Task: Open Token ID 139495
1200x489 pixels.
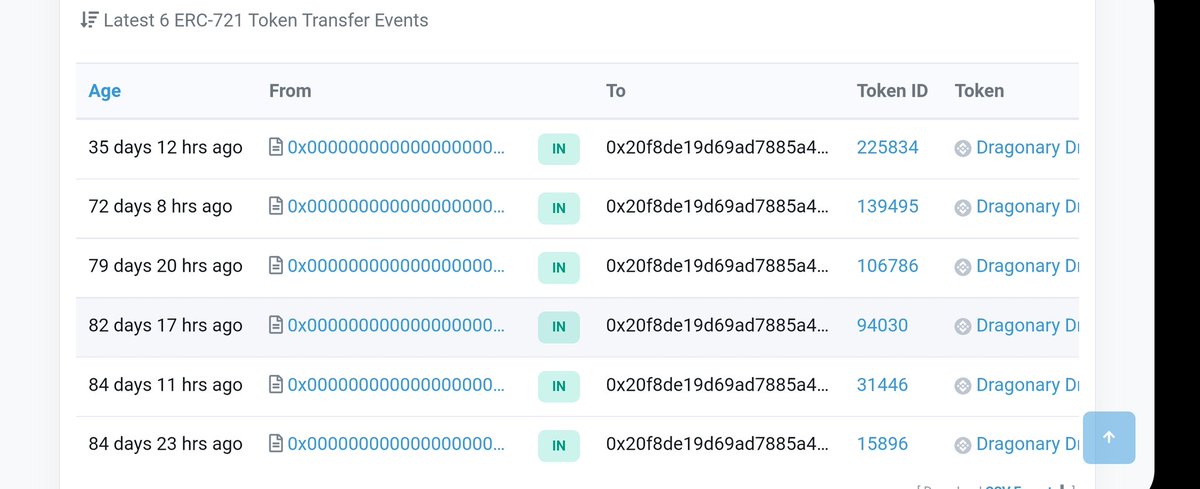Action: [x=887, y=207]
